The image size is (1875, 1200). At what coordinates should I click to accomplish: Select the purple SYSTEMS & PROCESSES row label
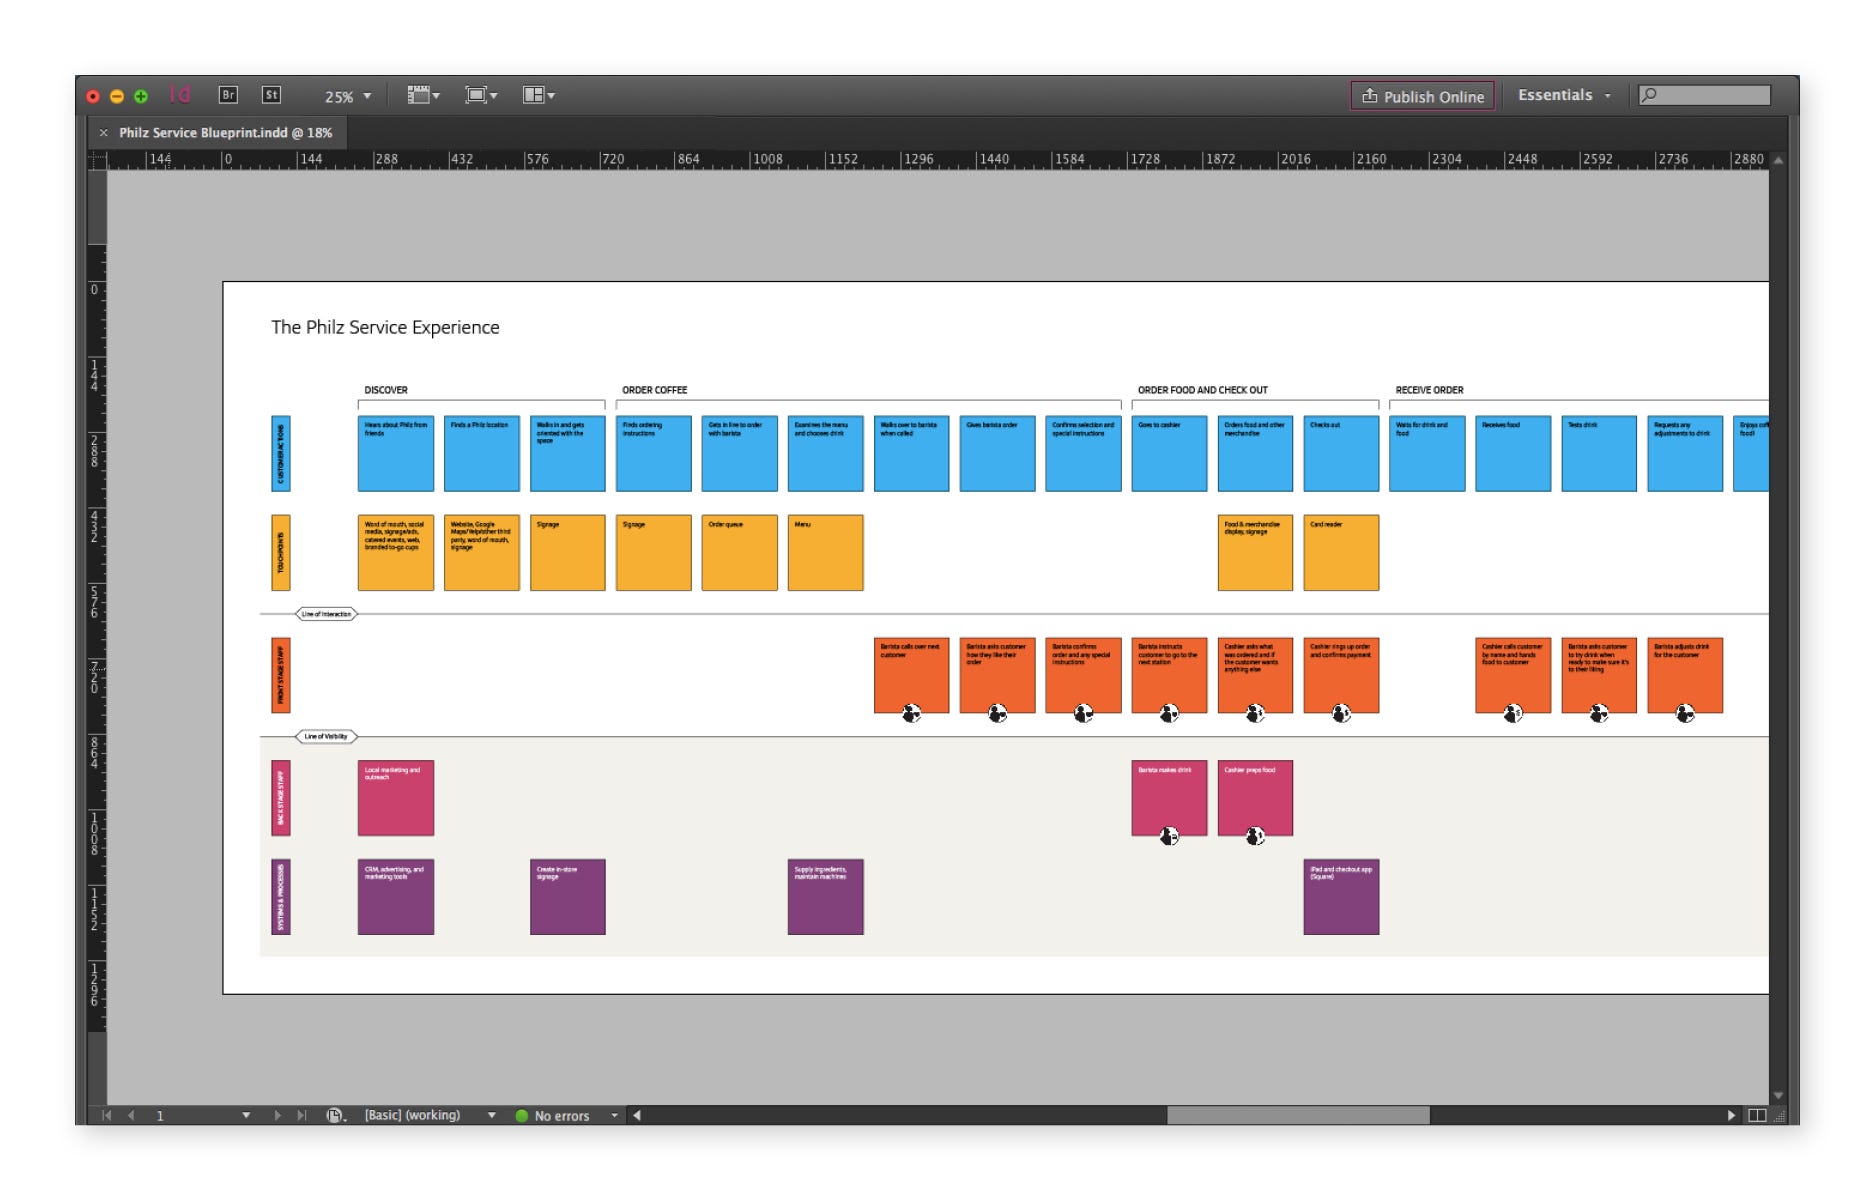tap(281, 897)
